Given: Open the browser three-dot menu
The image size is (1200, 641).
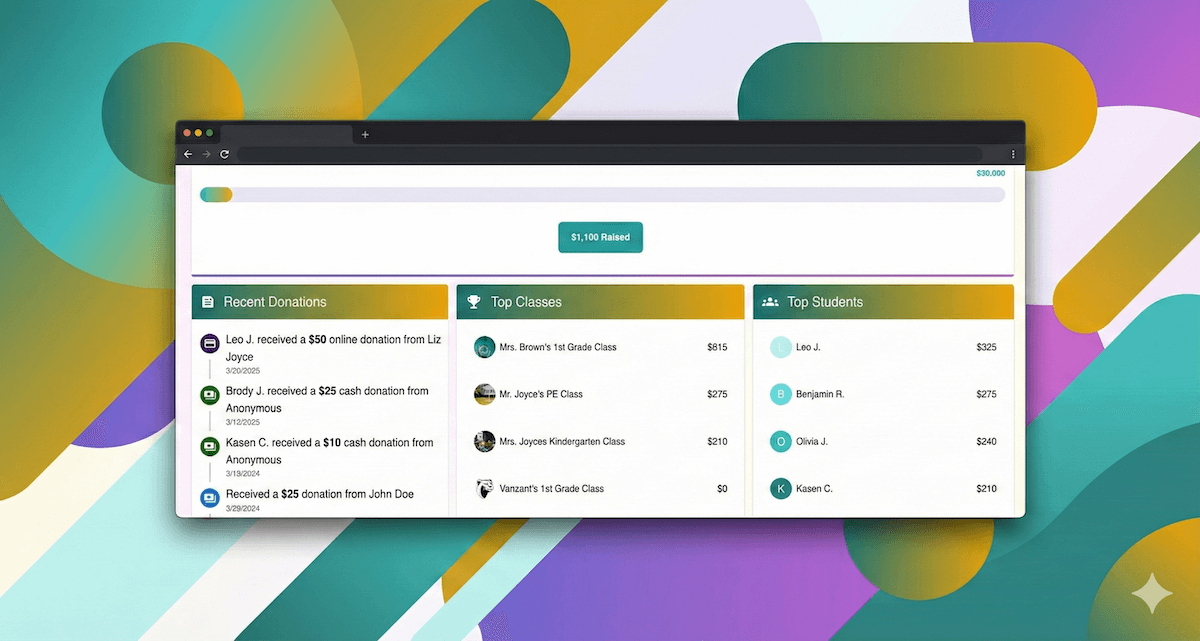Looking at the screenshot, I should 1013,154.
